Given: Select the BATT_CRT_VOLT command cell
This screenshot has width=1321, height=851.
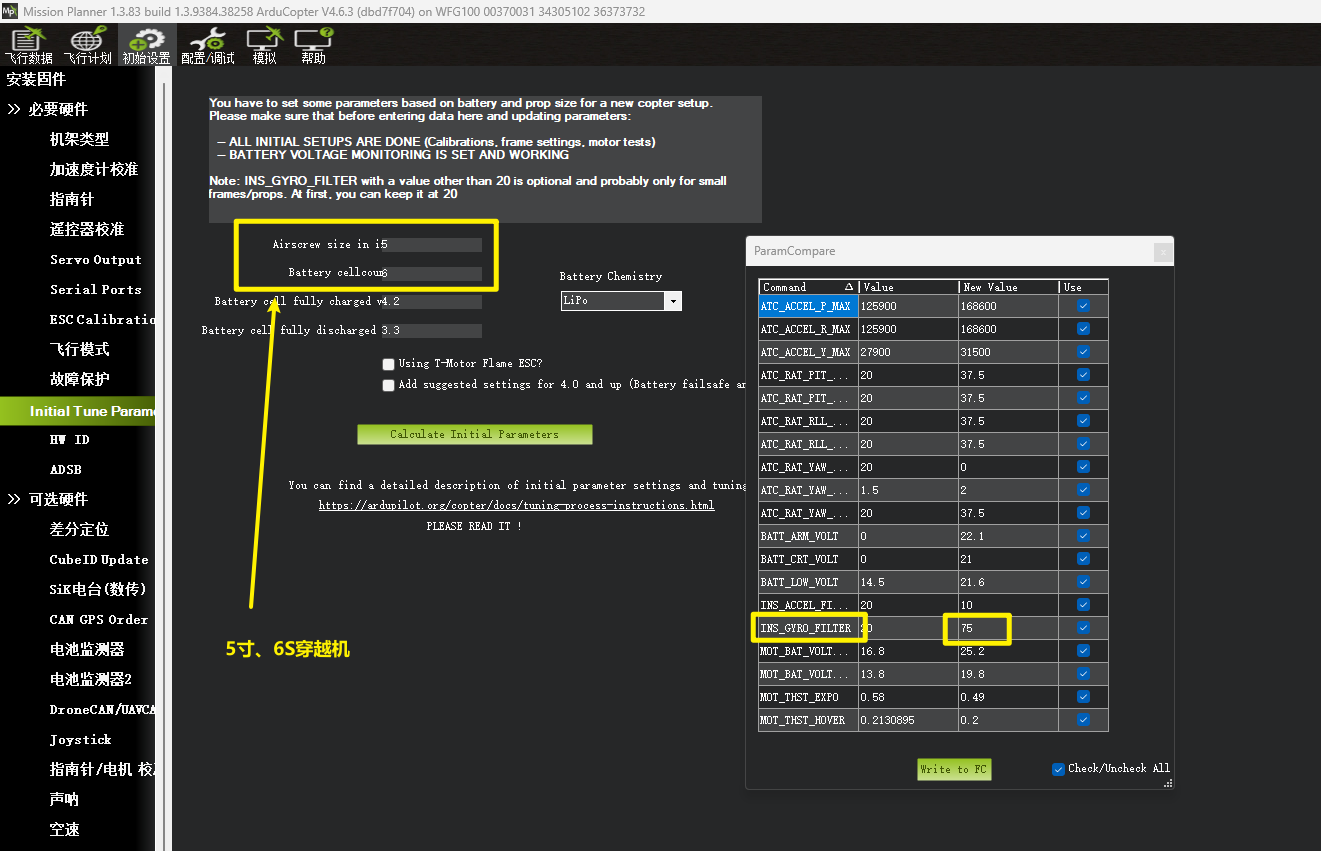Looking at the screenshot, I should pos(808,559).
